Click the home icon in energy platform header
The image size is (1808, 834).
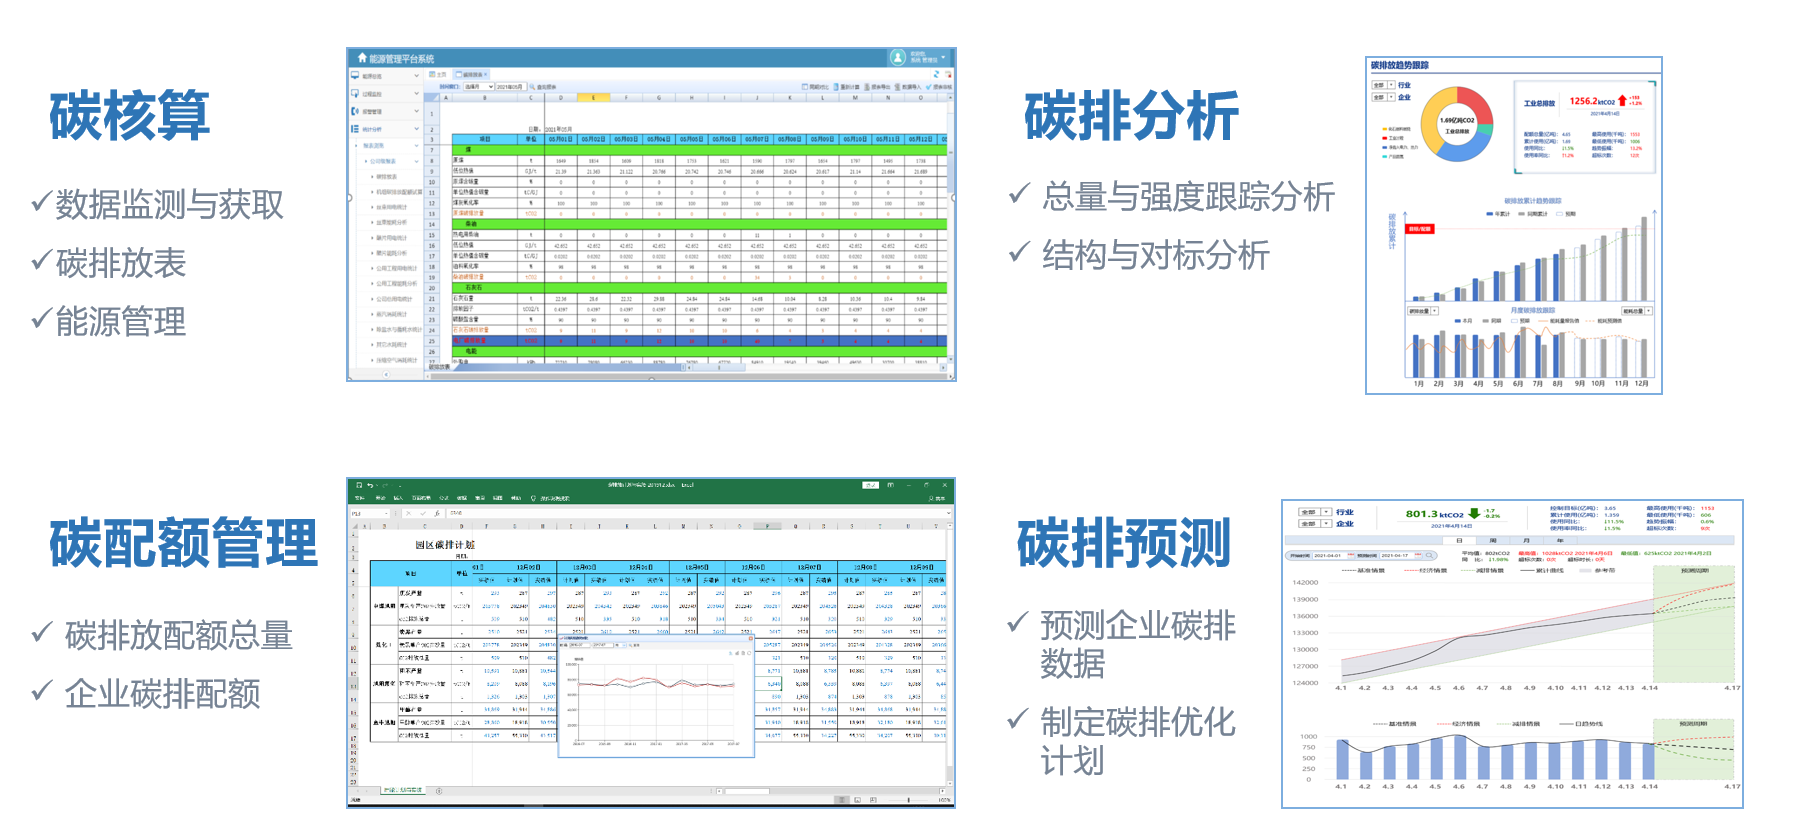click(362, 58)
